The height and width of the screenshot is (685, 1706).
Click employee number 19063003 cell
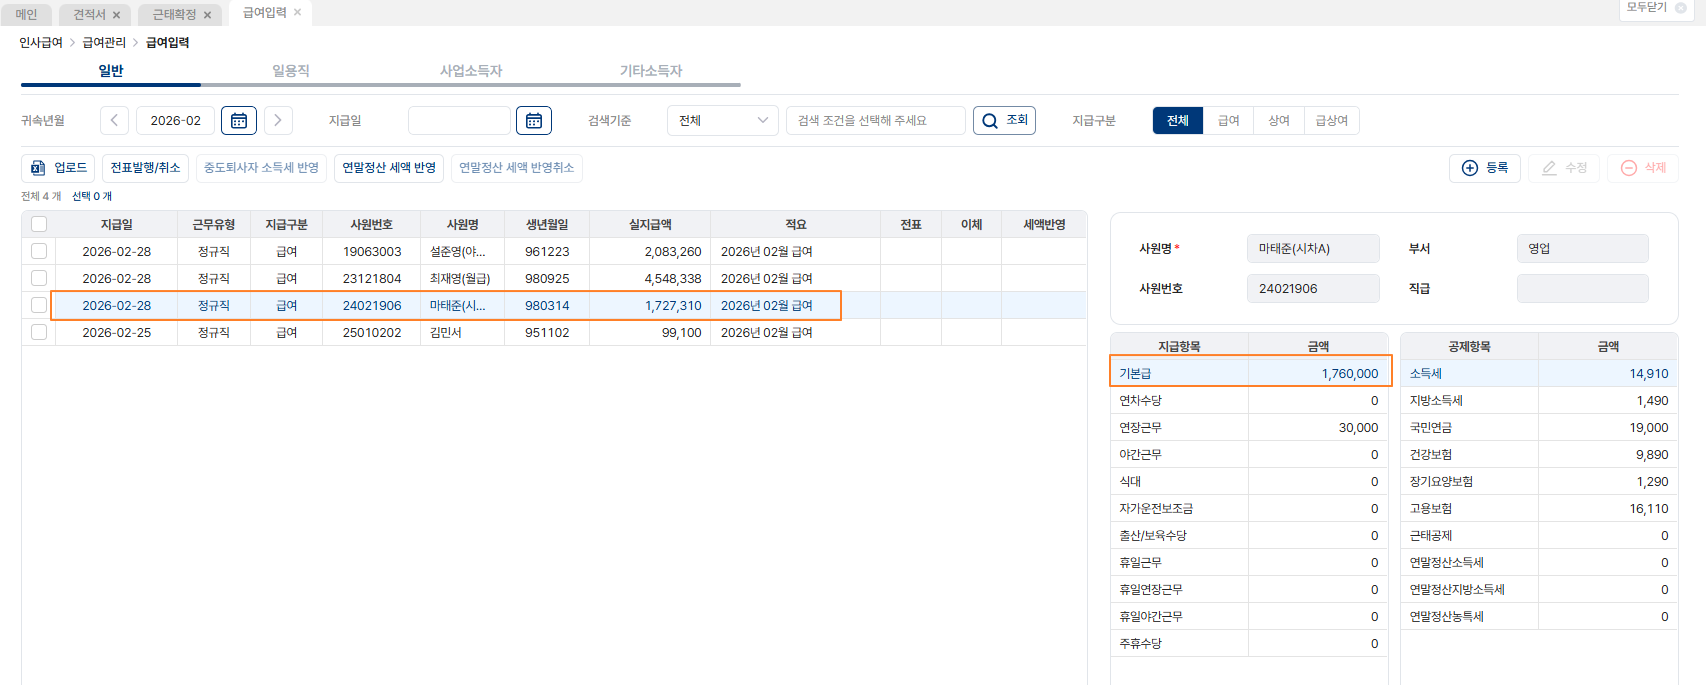pyautogui.click(x=371, y=251)
